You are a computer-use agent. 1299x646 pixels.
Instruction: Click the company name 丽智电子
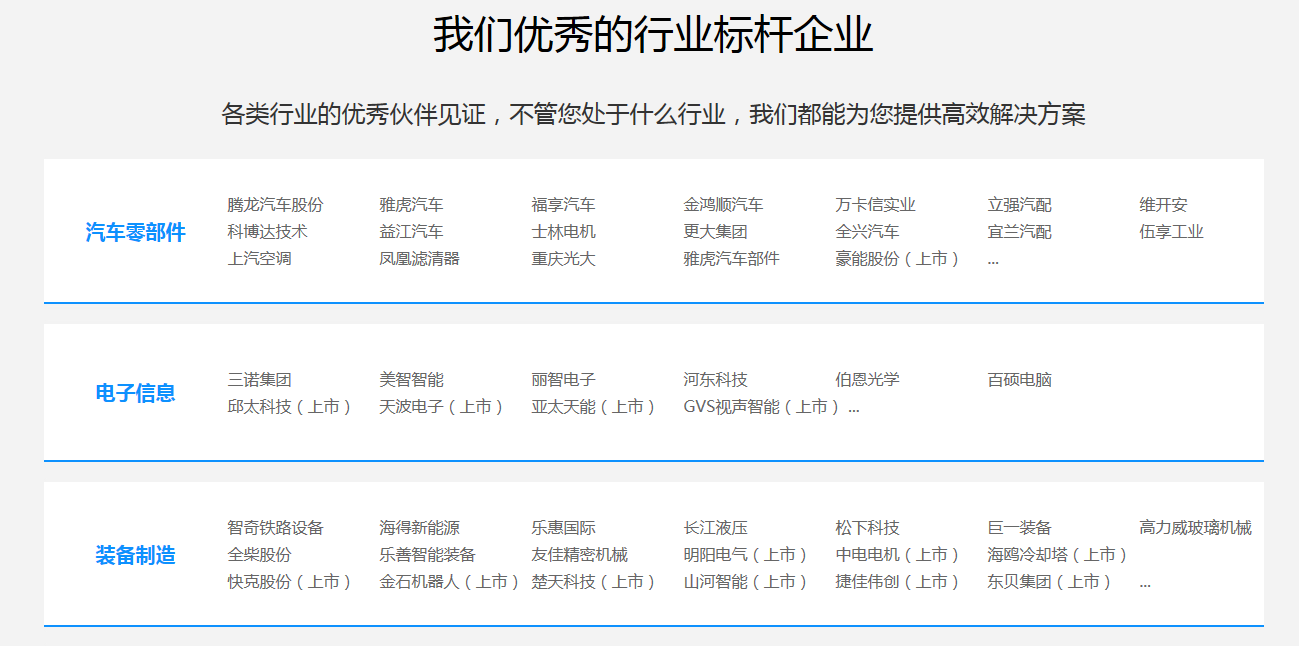pos(564,380)
